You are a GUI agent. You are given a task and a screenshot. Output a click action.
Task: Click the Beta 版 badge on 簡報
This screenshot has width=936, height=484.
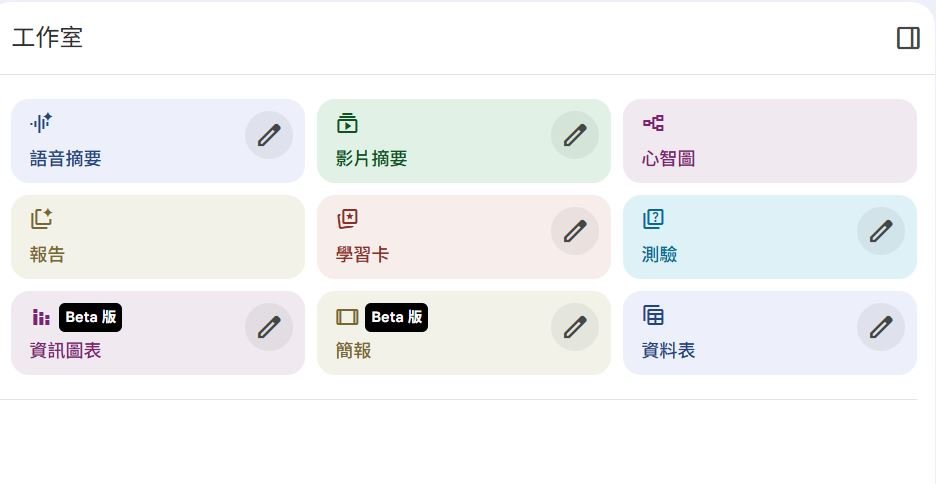pyautogui.click(x=396, y=317)
